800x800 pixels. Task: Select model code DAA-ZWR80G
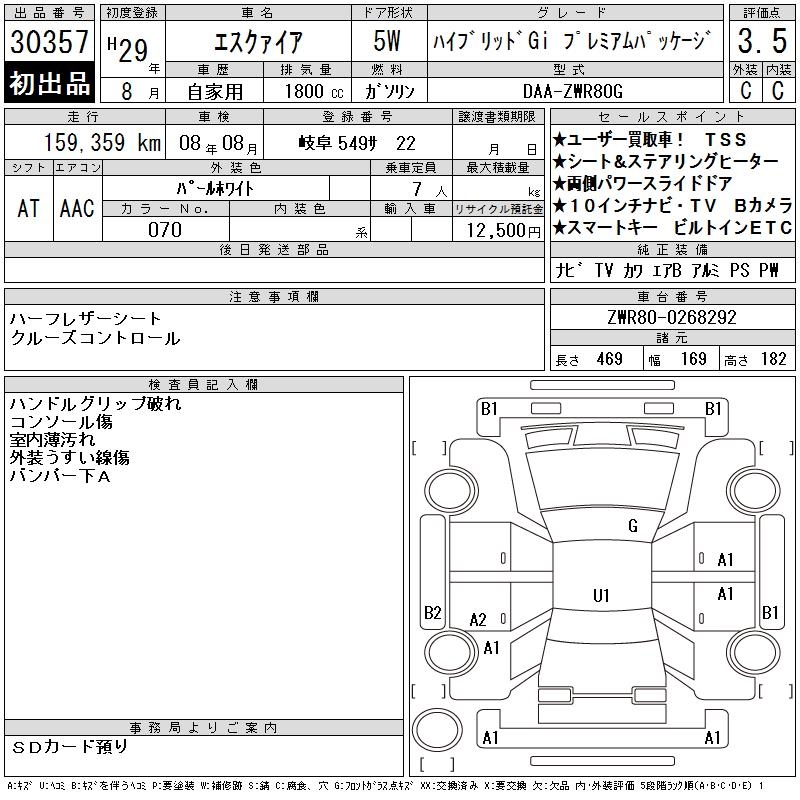573,92
